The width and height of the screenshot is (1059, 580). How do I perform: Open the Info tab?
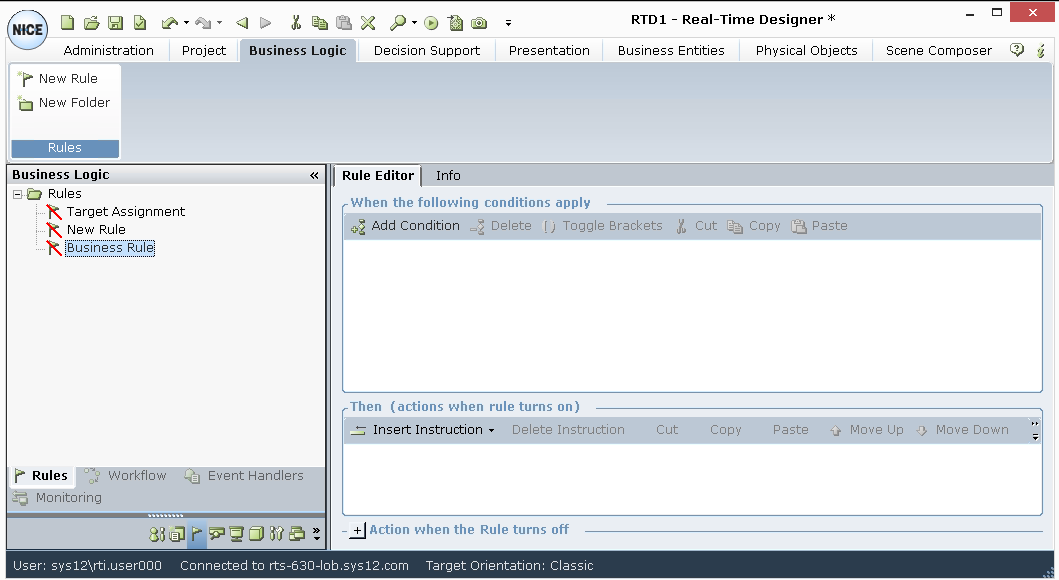[x=448, y=175]
